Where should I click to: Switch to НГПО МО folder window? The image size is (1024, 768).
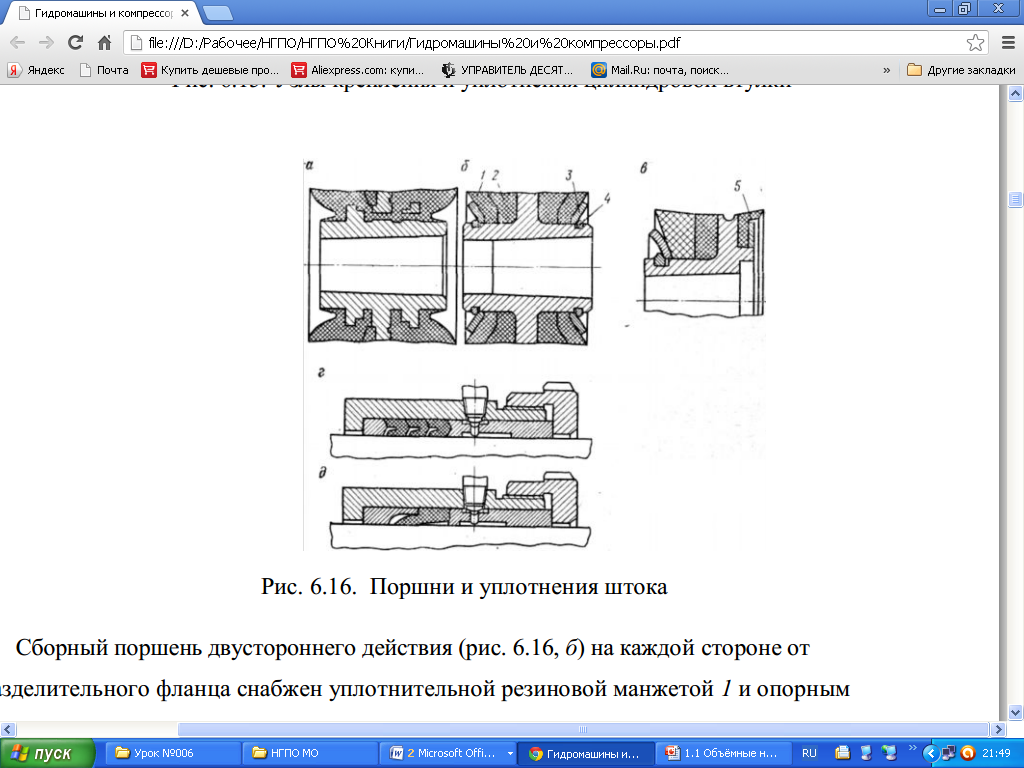click(x=309, y=753)
